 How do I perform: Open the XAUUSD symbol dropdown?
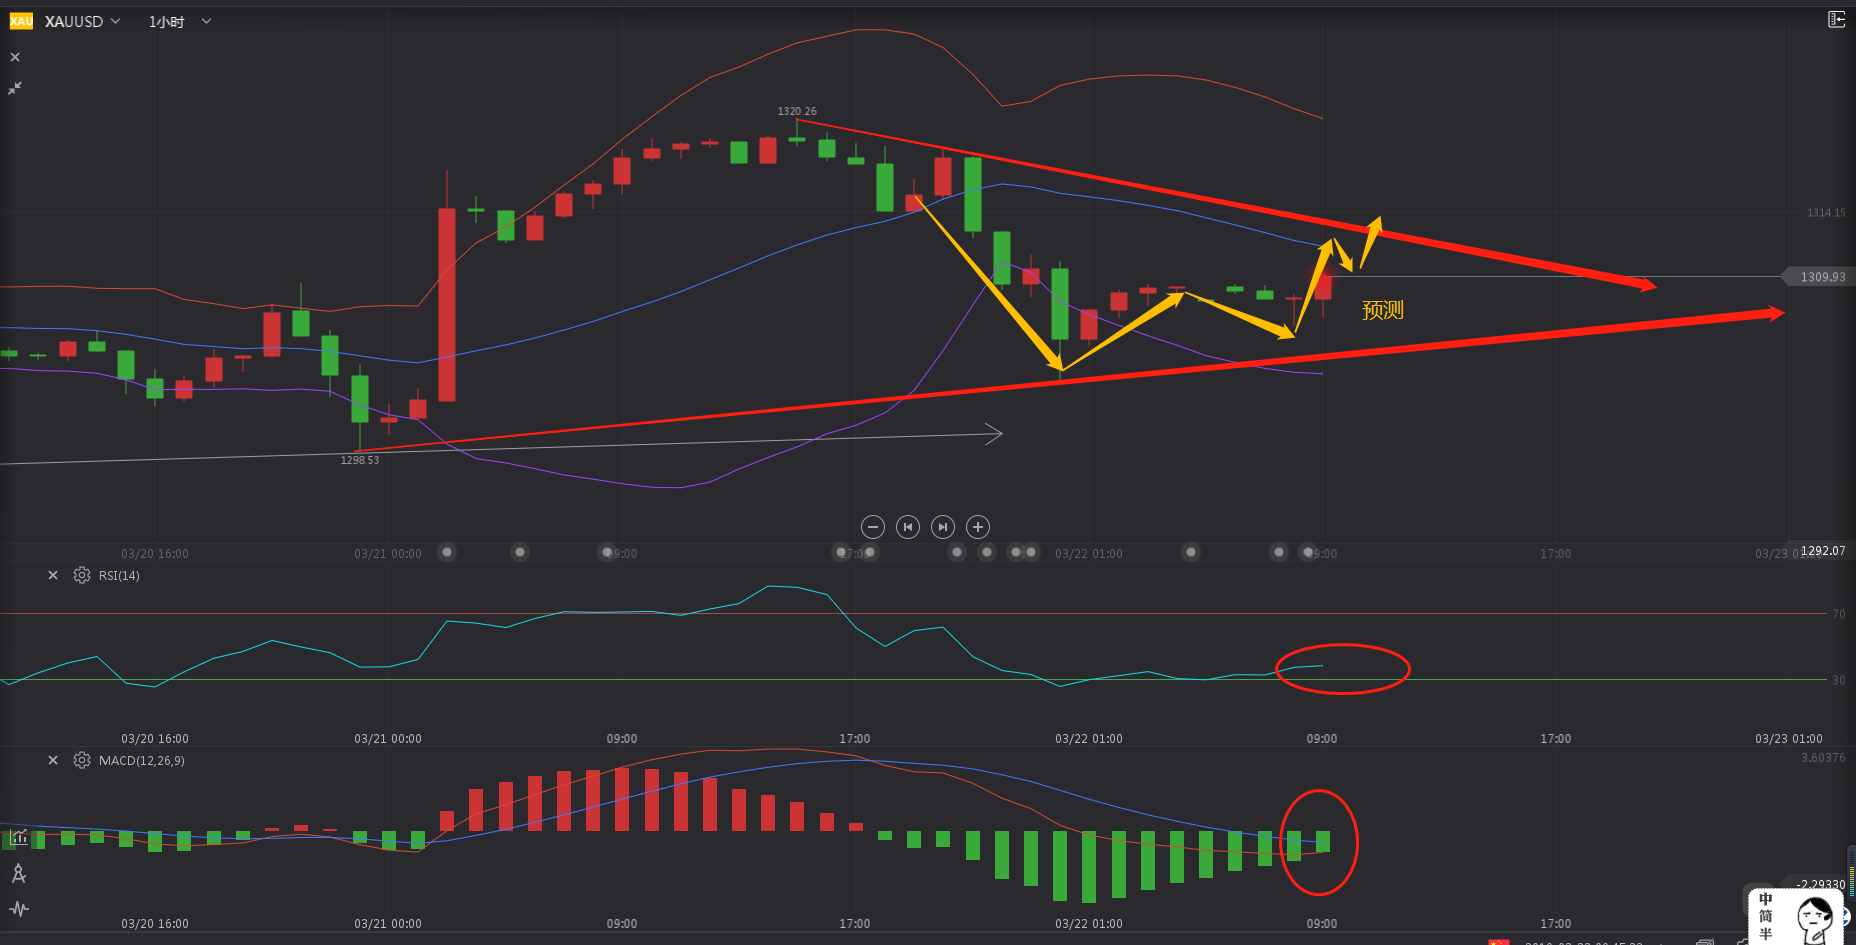(x=82, y=21)
